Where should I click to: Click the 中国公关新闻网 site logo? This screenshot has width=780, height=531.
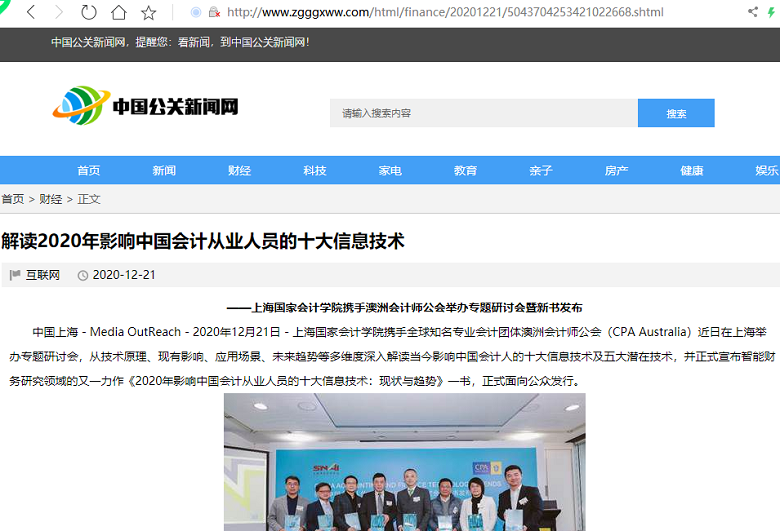coord(146,106)
